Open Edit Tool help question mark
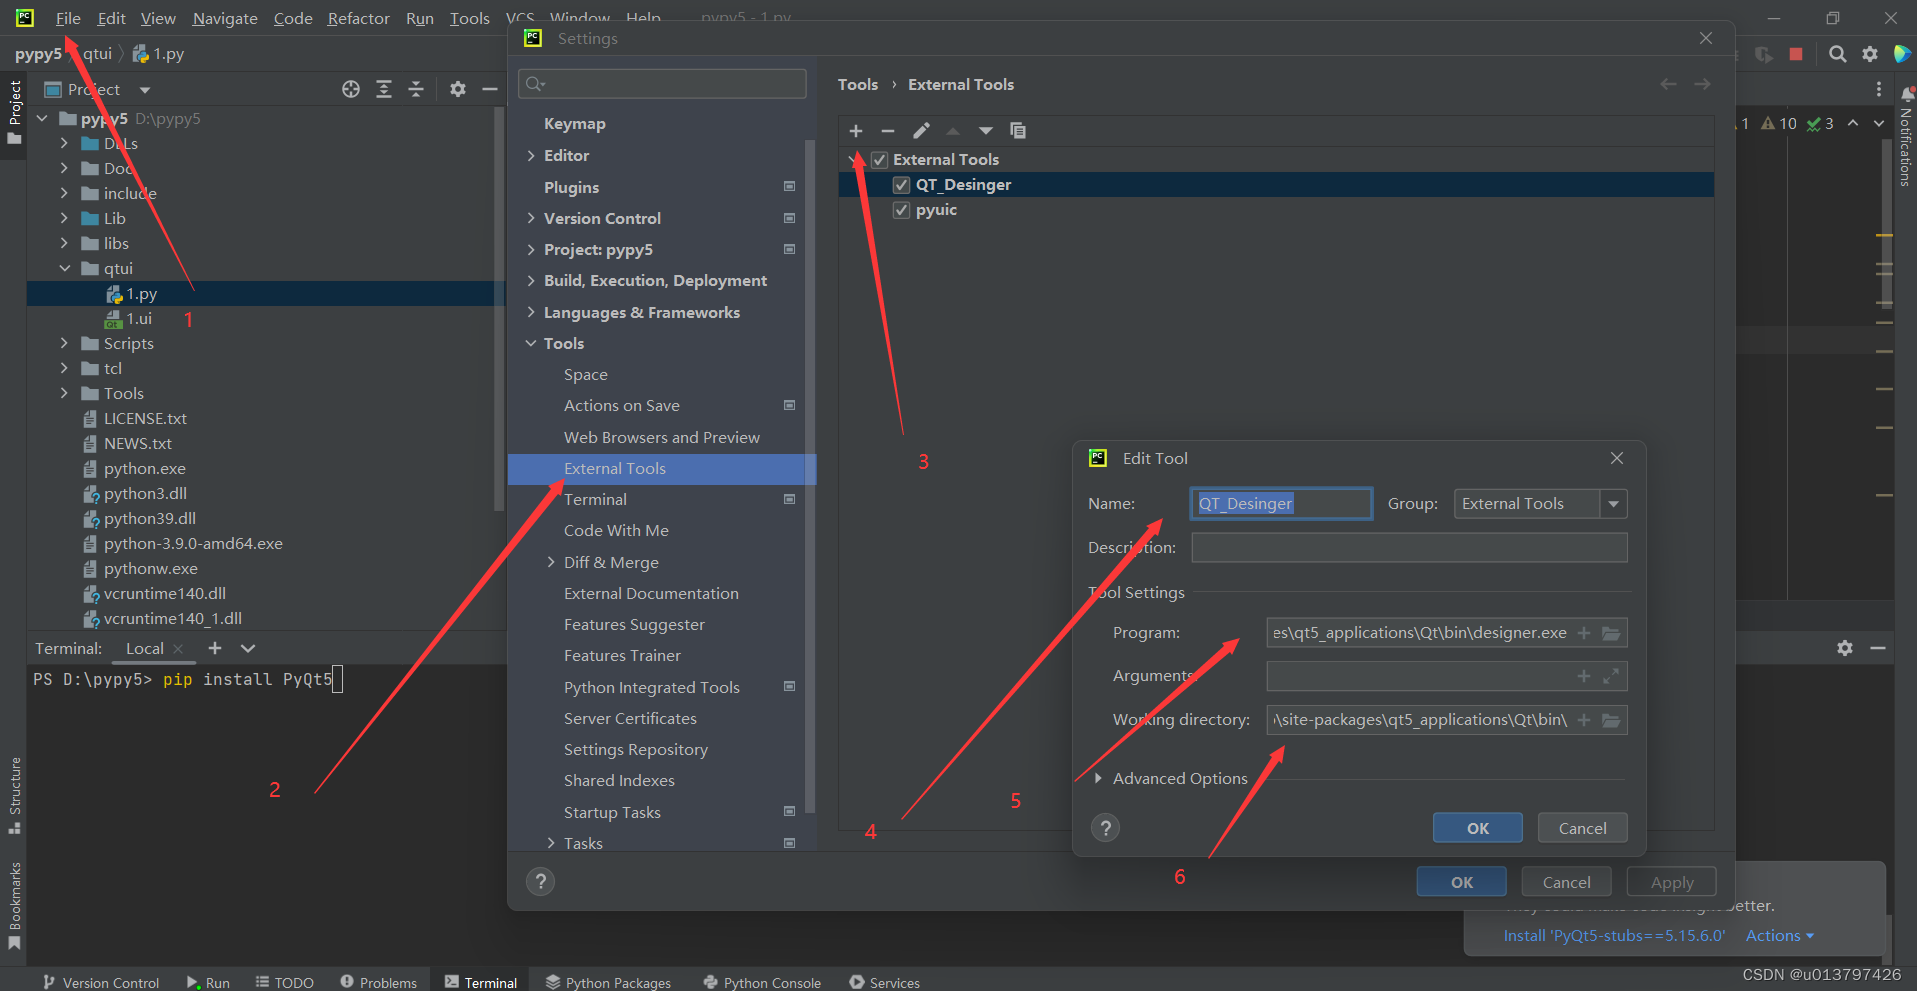This screenshot has width=1917, height=991. pyautogui.click(x=1105, y=828)
